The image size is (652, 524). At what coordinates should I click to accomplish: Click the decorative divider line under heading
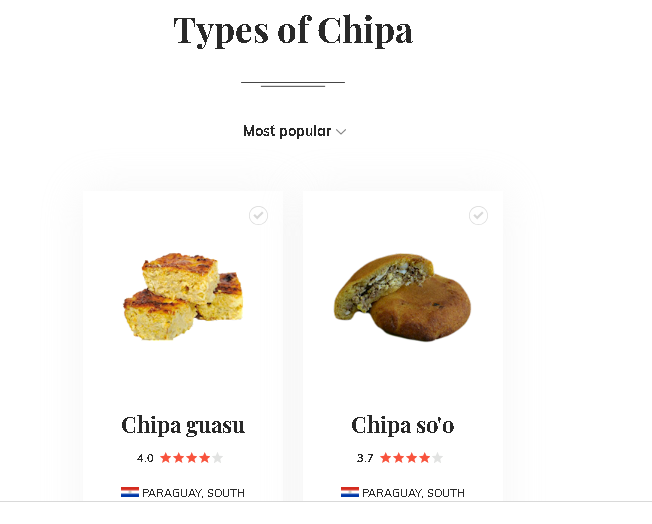293,84
